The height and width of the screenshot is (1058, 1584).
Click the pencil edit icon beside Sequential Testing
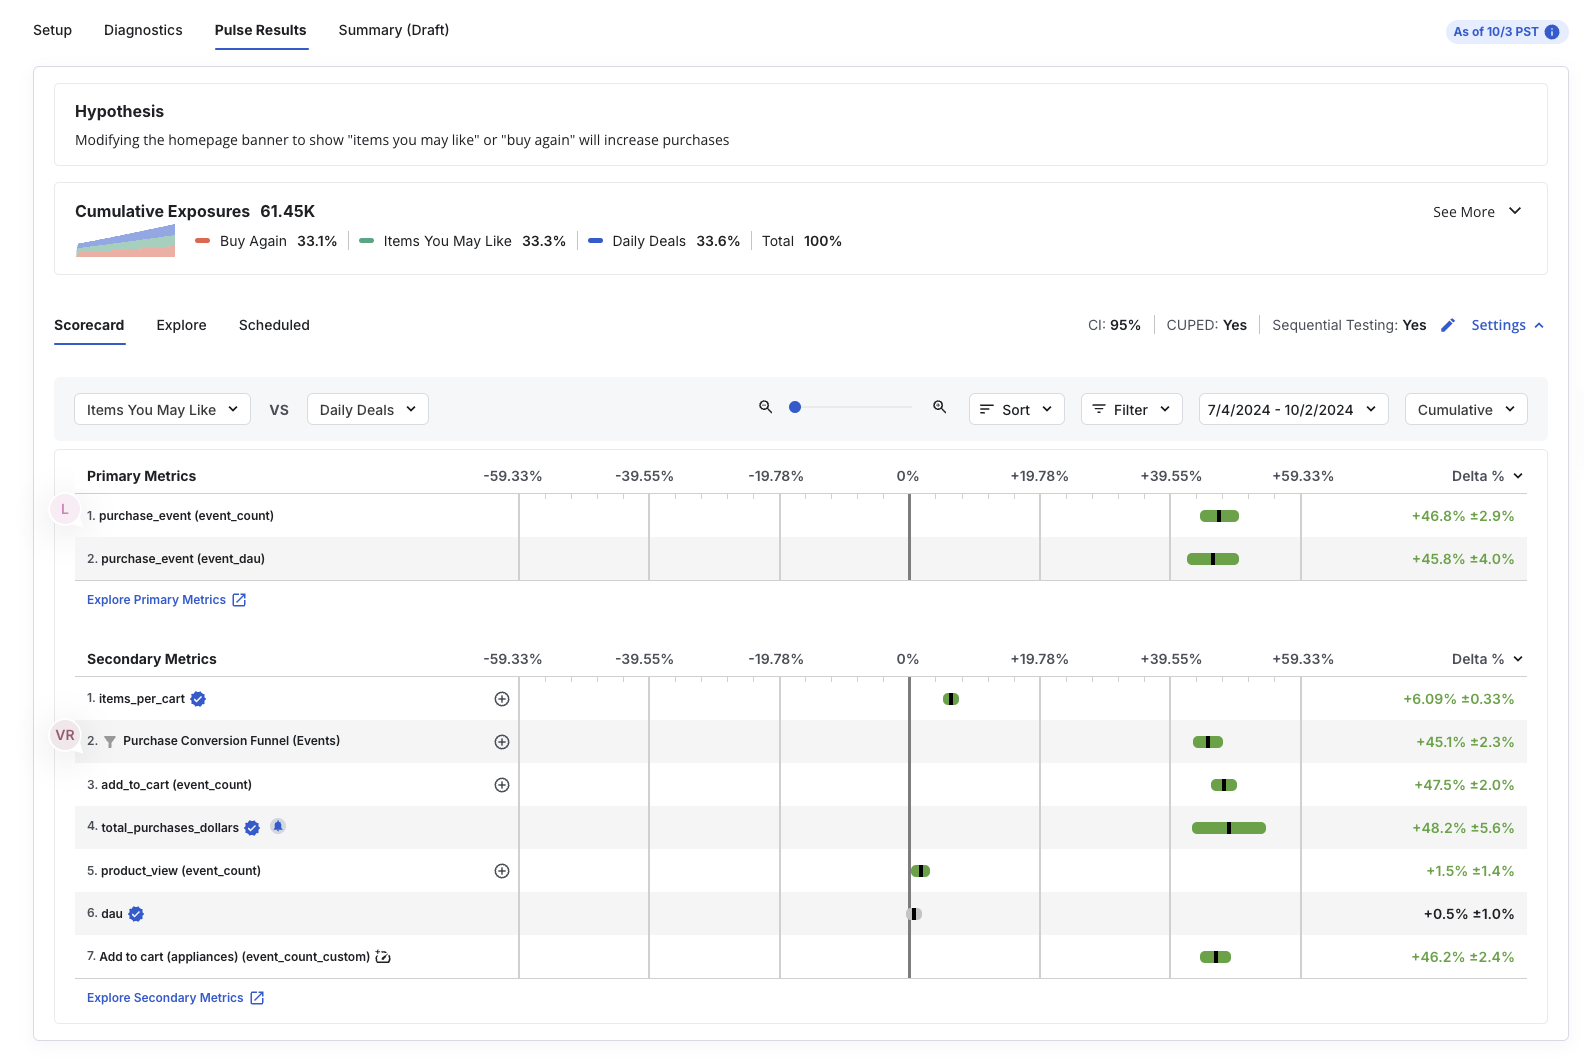click(1447, 325)
